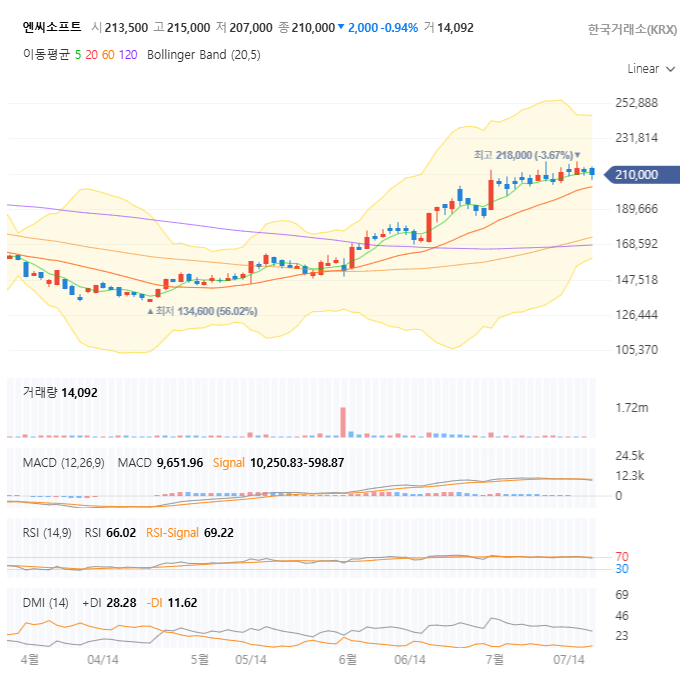Click the RSI-Signal value 69.22

pyautogui.click(x=219, y=533)
